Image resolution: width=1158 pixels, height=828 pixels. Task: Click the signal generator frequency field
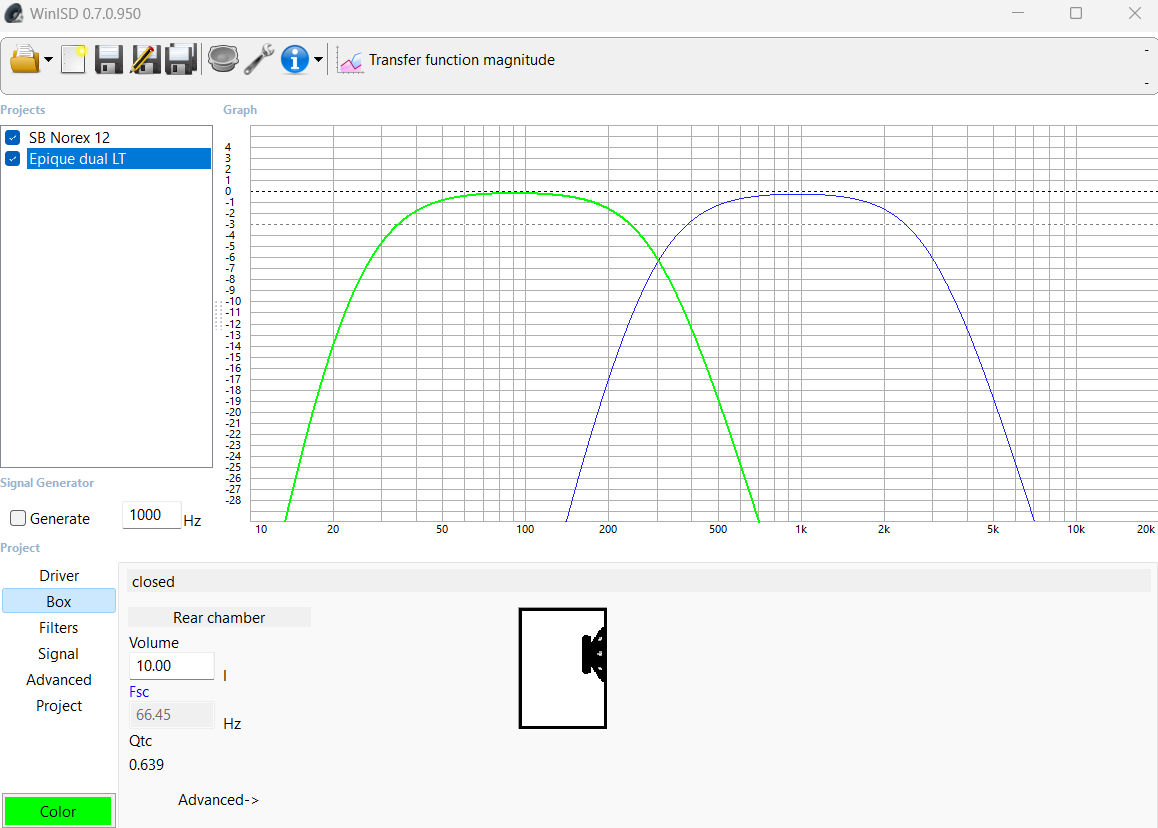pyautogui.click(x=151, y=515)
